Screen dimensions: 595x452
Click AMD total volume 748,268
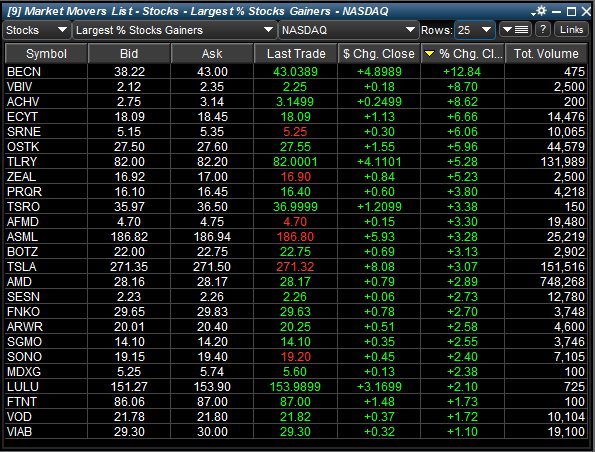(x=562, y=282)
